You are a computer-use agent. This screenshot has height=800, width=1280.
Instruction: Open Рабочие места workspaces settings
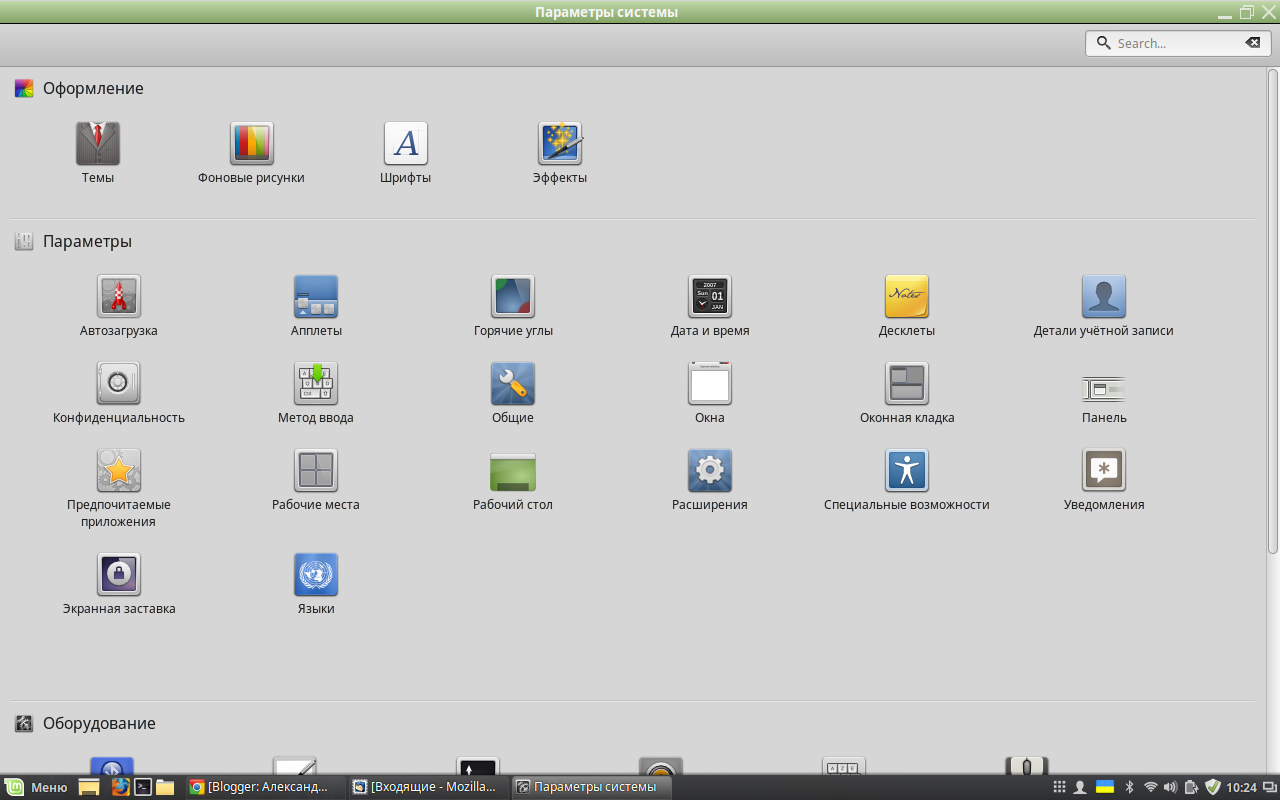click(x=316, y=471)
